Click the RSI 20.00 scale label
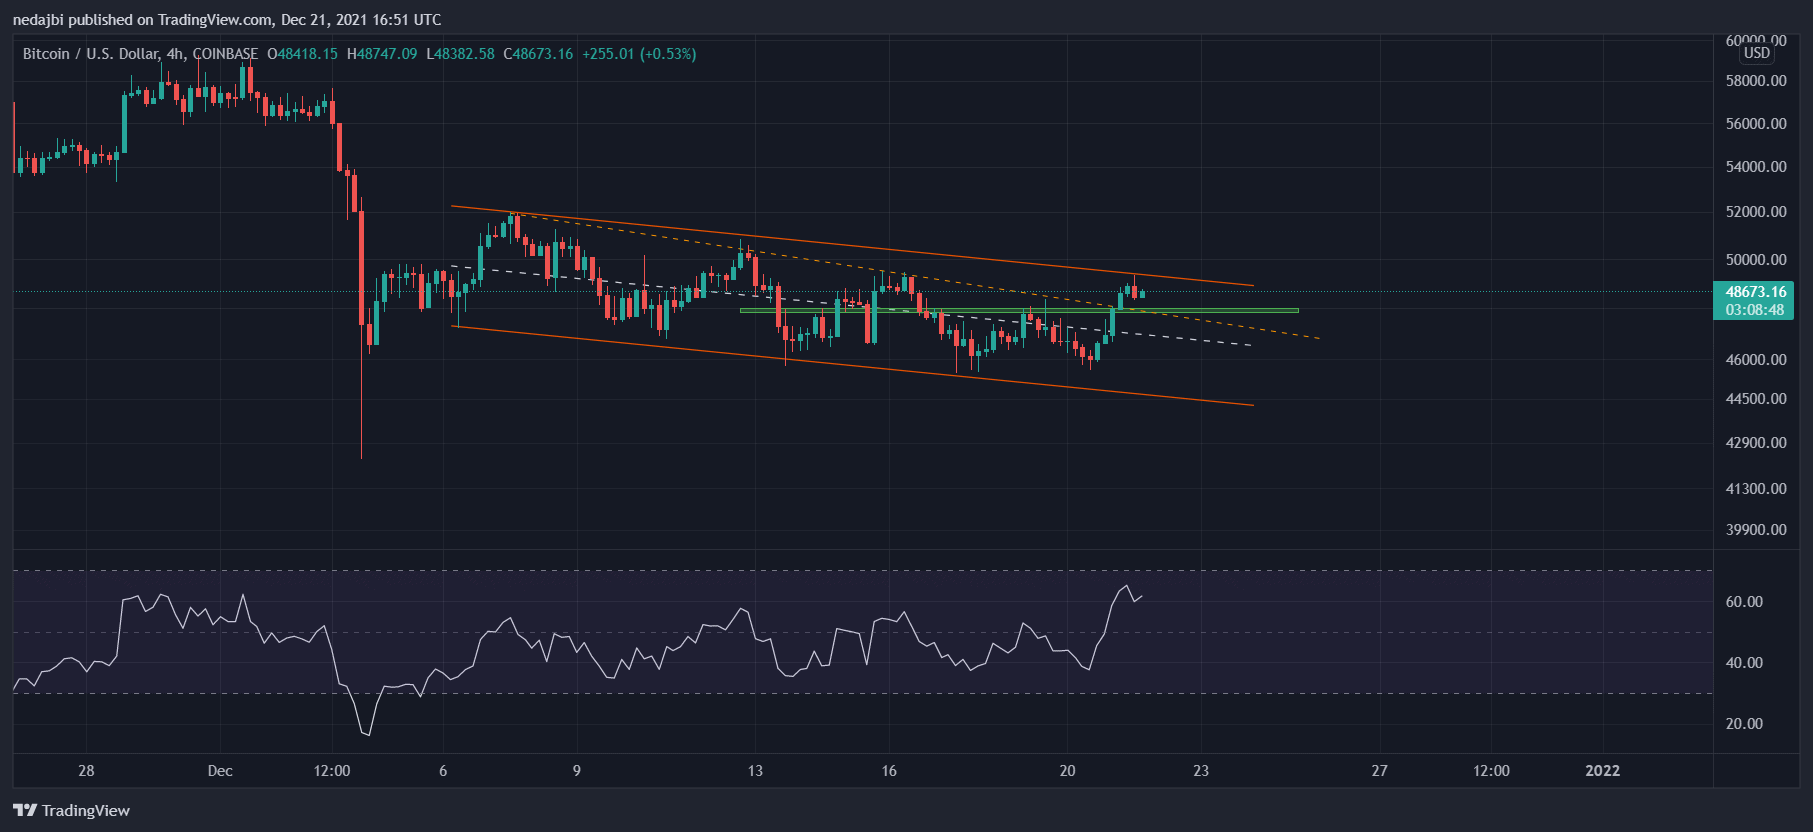This screenshot has height=832, width=1813. 1744,724
